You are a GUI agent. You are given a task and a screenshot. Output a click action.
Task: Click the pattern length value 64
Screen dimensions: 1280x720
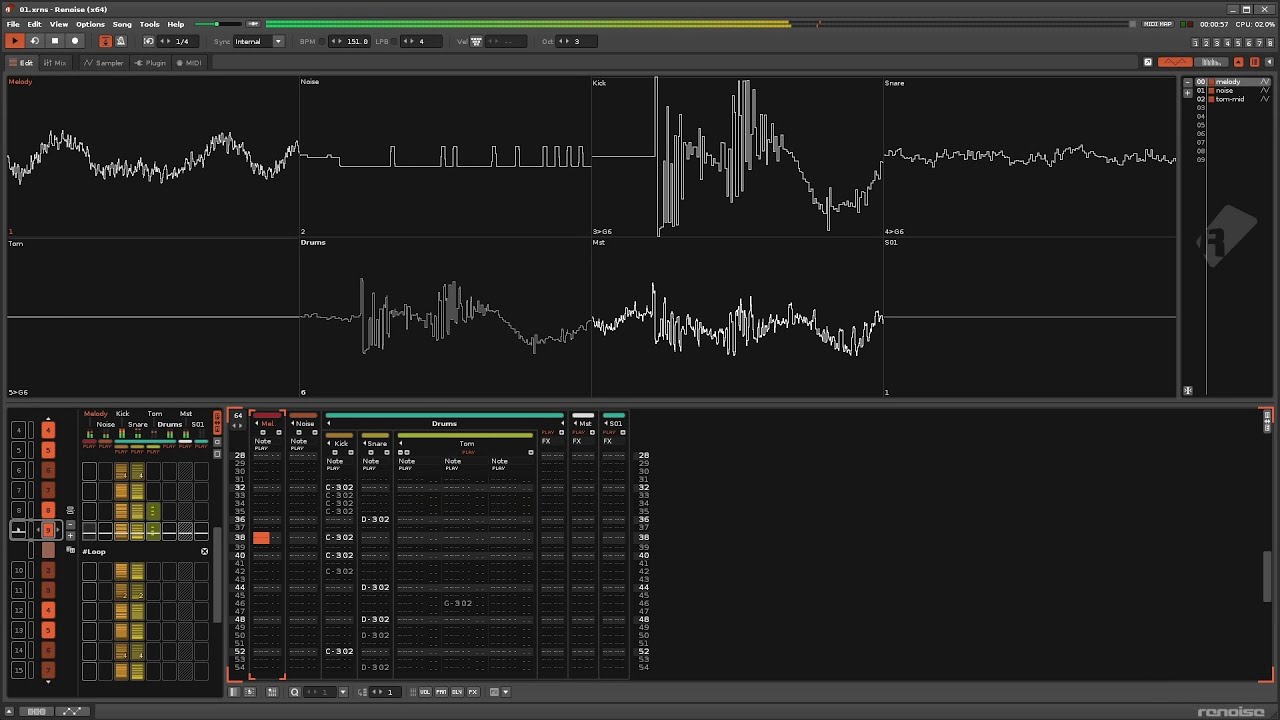(237, 415)
